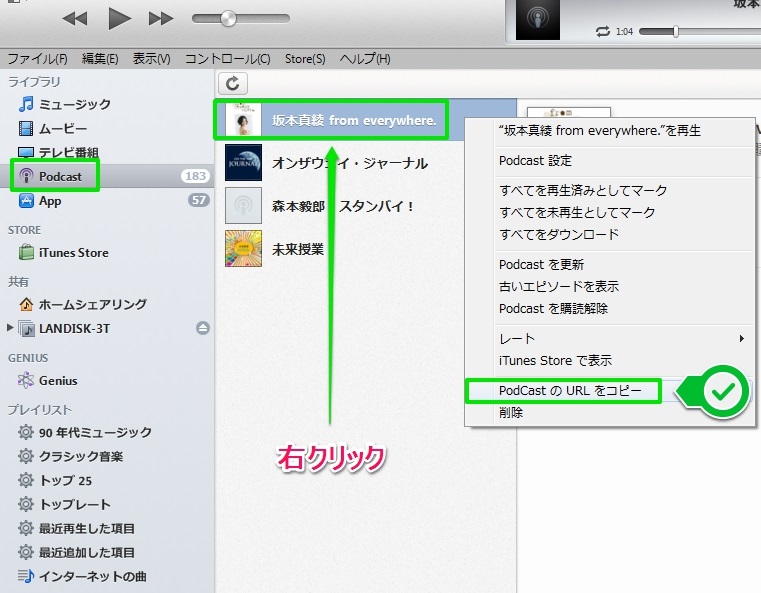The image size is (761, 593).
Task: Click the Genius label in sidebar
Action: point(58,380)
